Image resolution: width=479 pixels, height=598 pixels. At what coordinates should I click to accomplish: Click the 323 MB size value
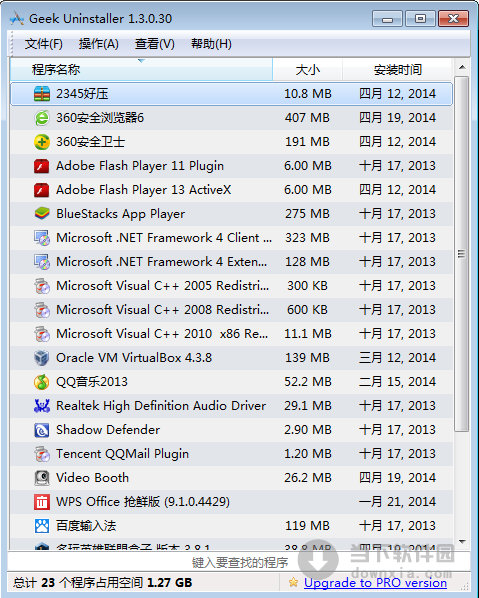[307, 238]
